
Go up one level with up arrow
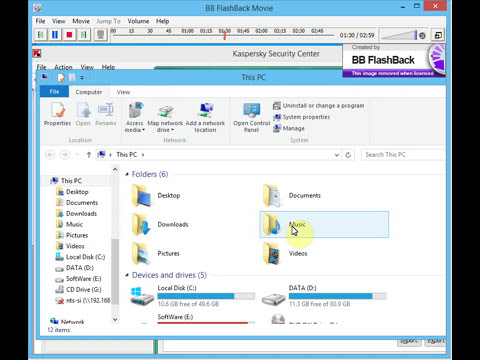point(89,155)
